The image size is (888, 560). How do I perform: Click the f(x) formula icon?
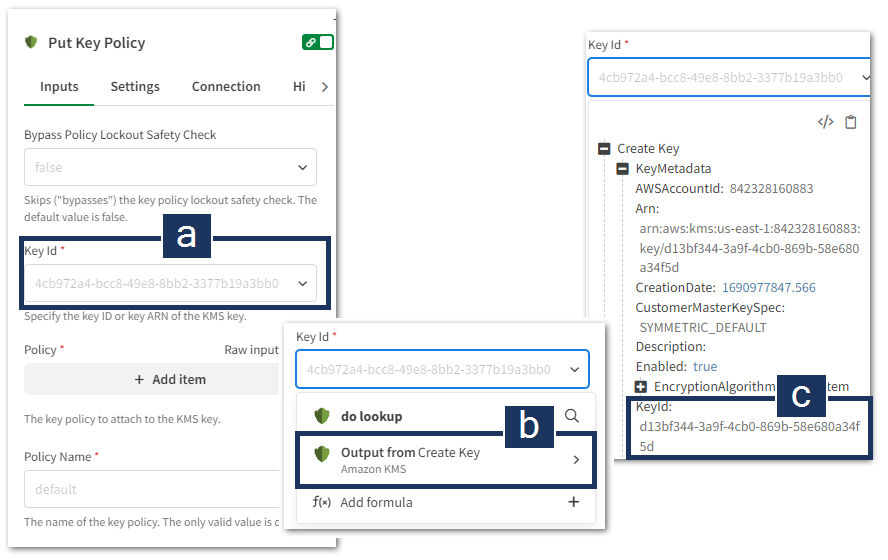pyautogui.click(x=322, y=502)
